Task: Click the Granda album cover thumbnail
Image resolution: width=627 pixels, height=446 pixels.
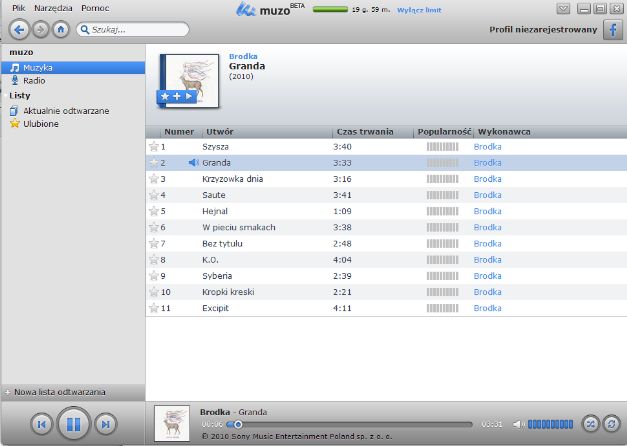Action: 190,81
